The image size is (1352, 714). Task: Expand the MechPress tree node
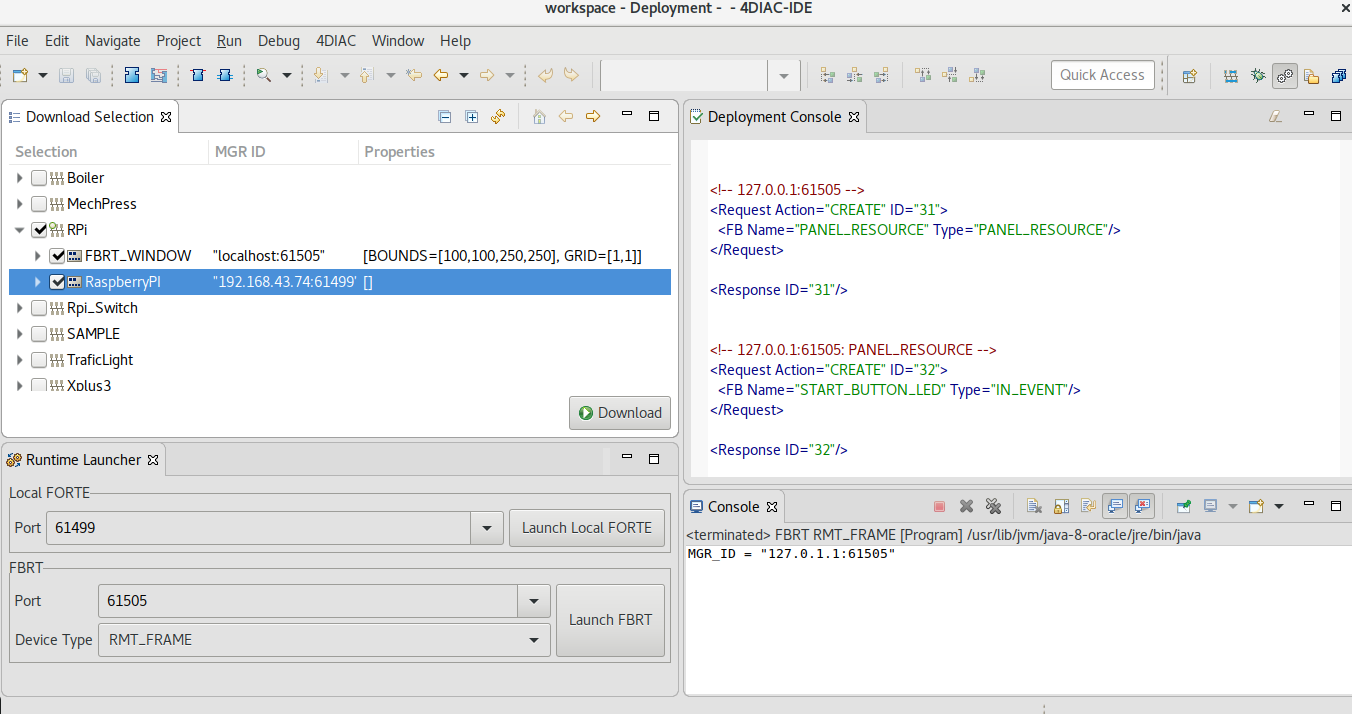point(20,204)
